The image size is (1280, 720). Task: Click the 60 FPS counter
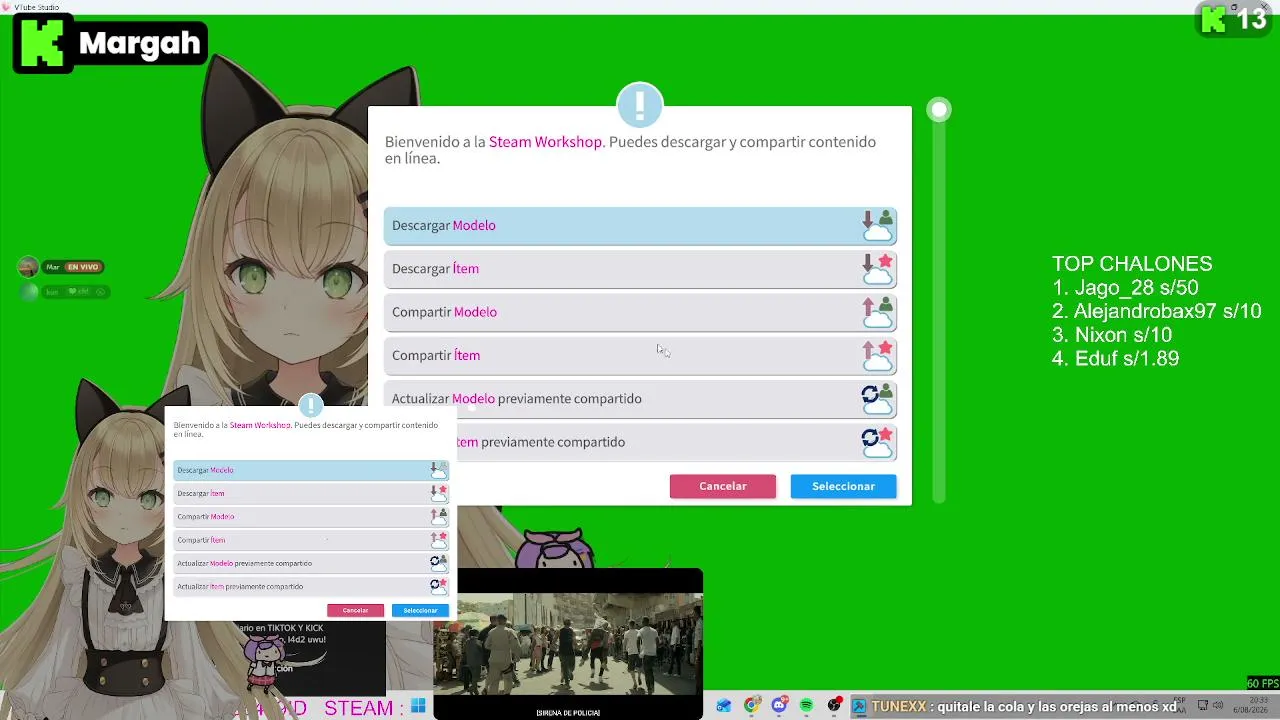pos(1263,684)
